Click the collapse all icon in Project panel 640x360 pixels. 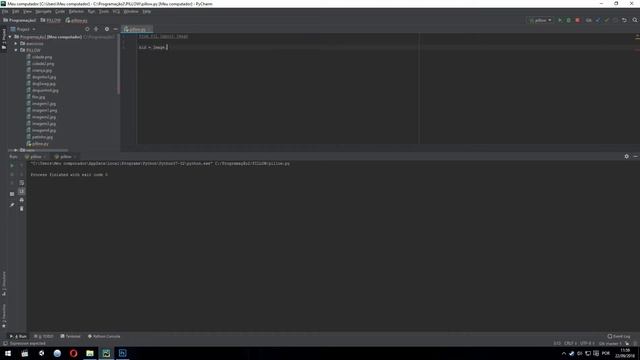click(x=96, y=29)
